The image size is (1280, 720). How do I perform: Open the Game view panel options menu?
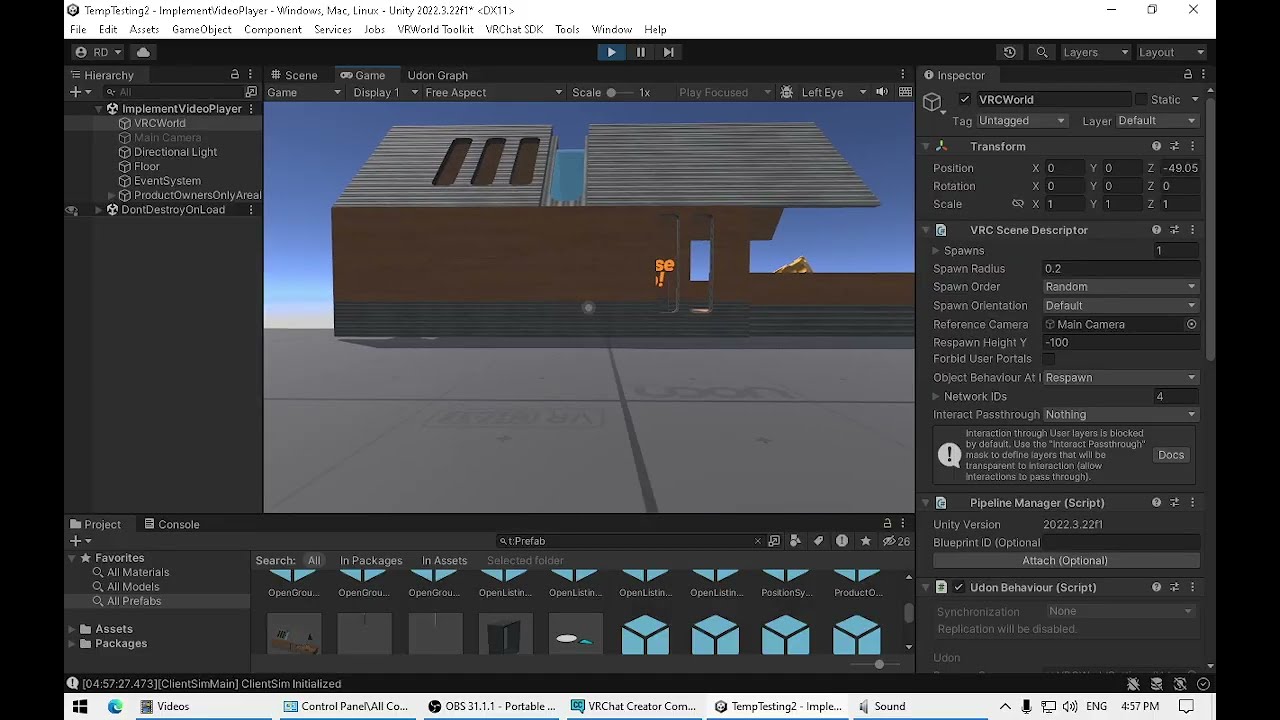point(903,75)
